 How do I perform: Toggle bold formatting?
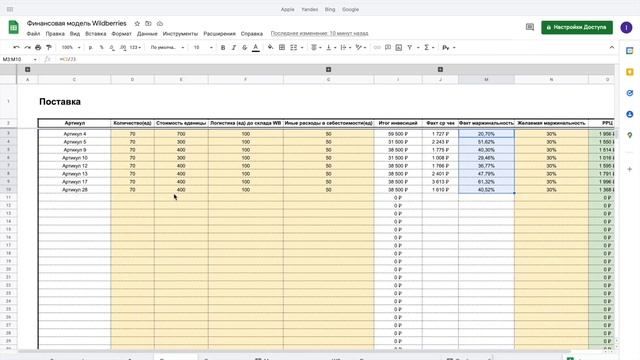pyautogui.click(x=223, y=47)
